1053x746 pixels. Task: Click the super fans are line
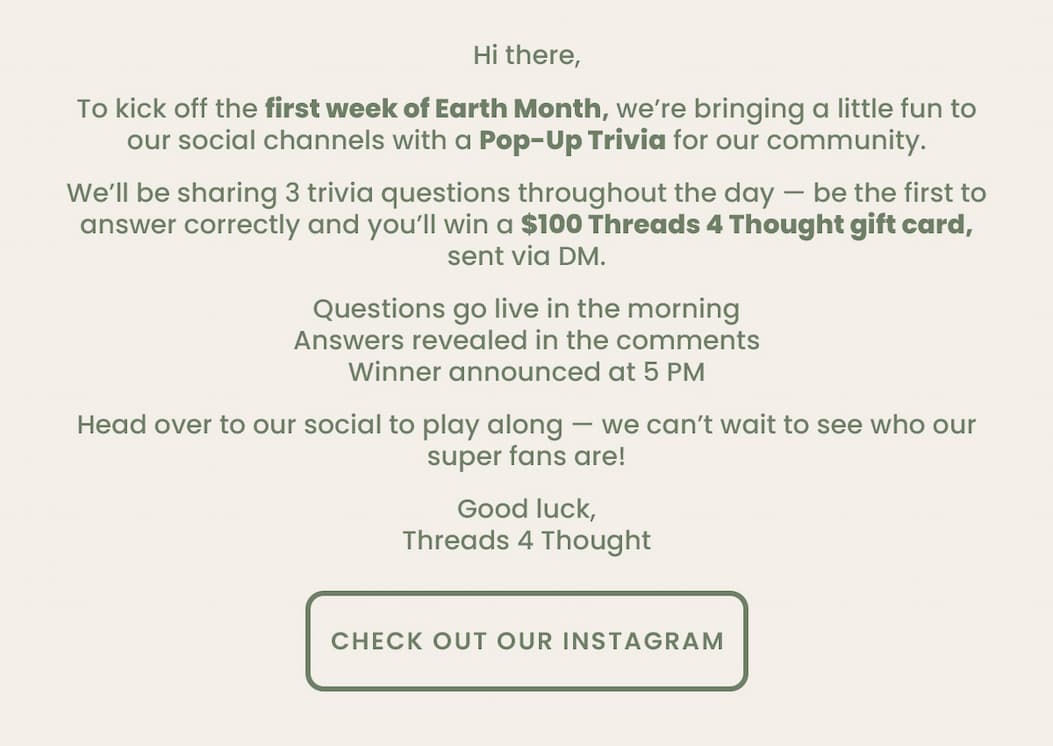click(526, 456)
